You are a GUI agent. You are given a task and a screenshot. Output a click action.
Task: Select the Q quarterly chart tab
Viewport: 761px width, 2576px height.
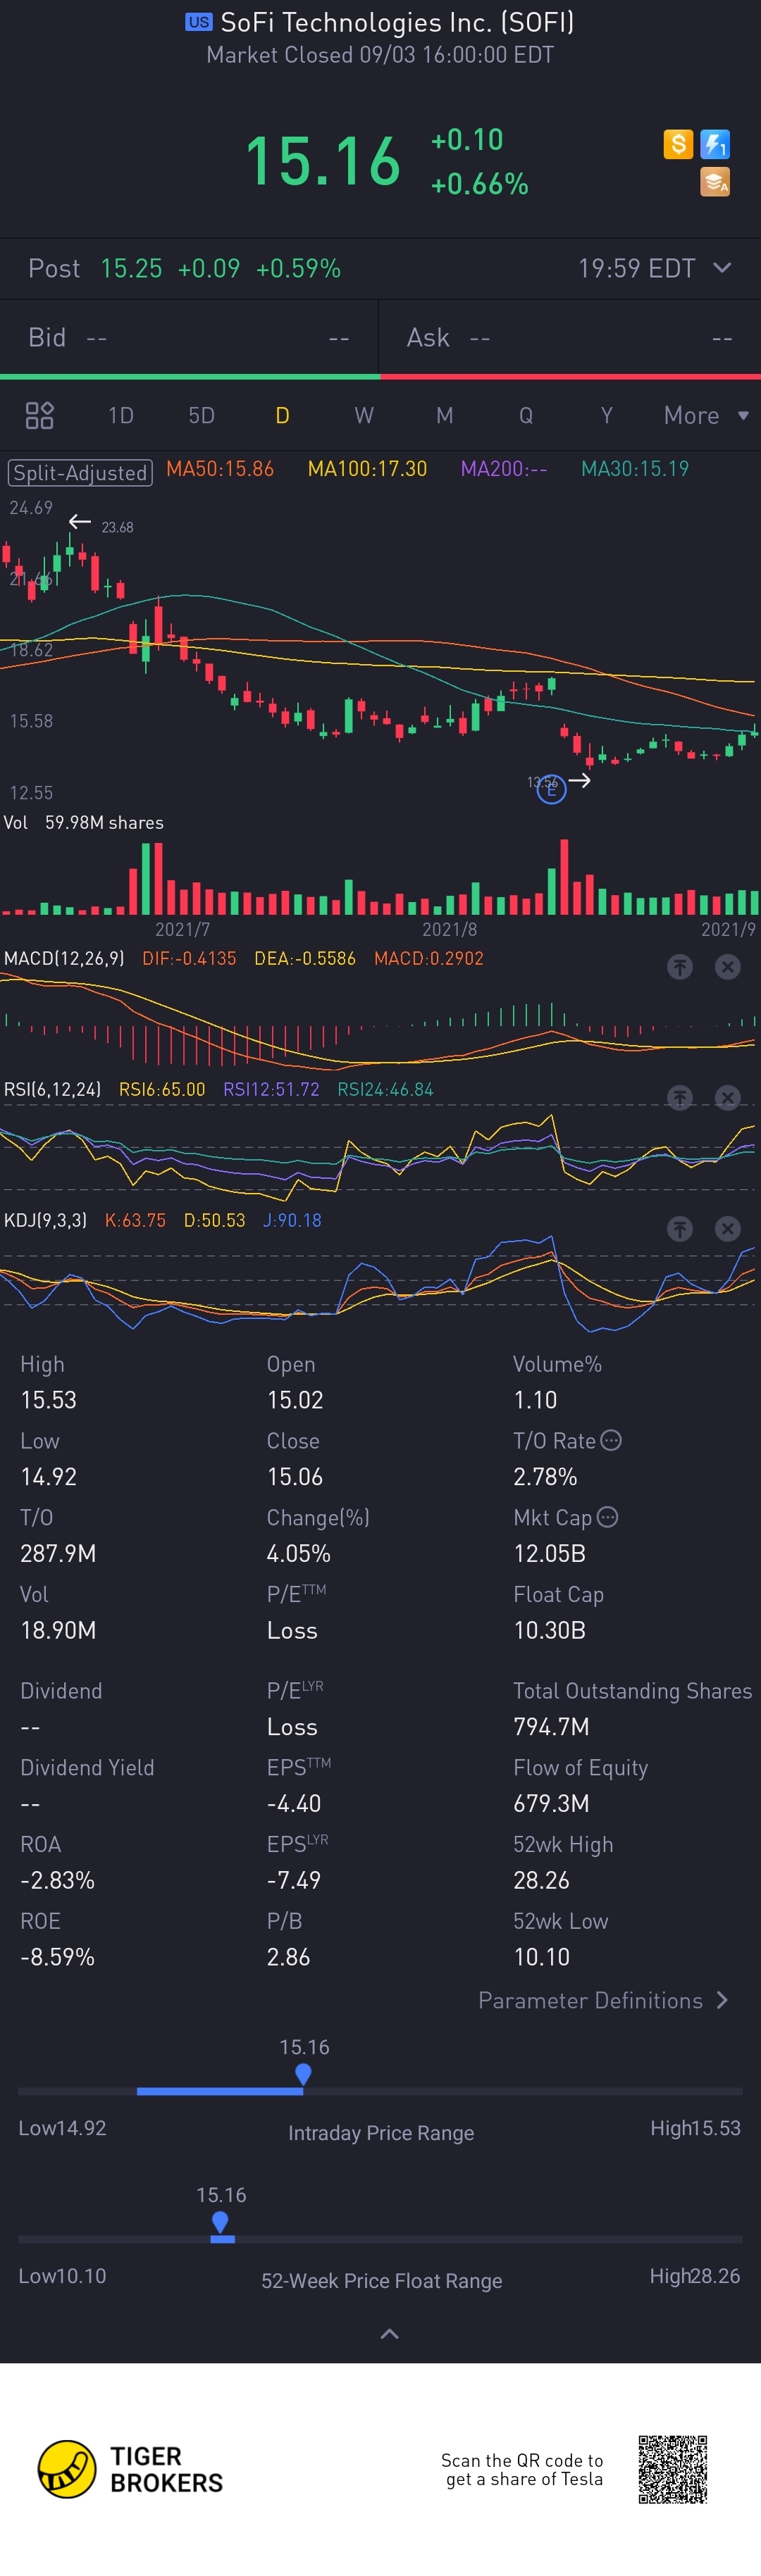point(526,415)
